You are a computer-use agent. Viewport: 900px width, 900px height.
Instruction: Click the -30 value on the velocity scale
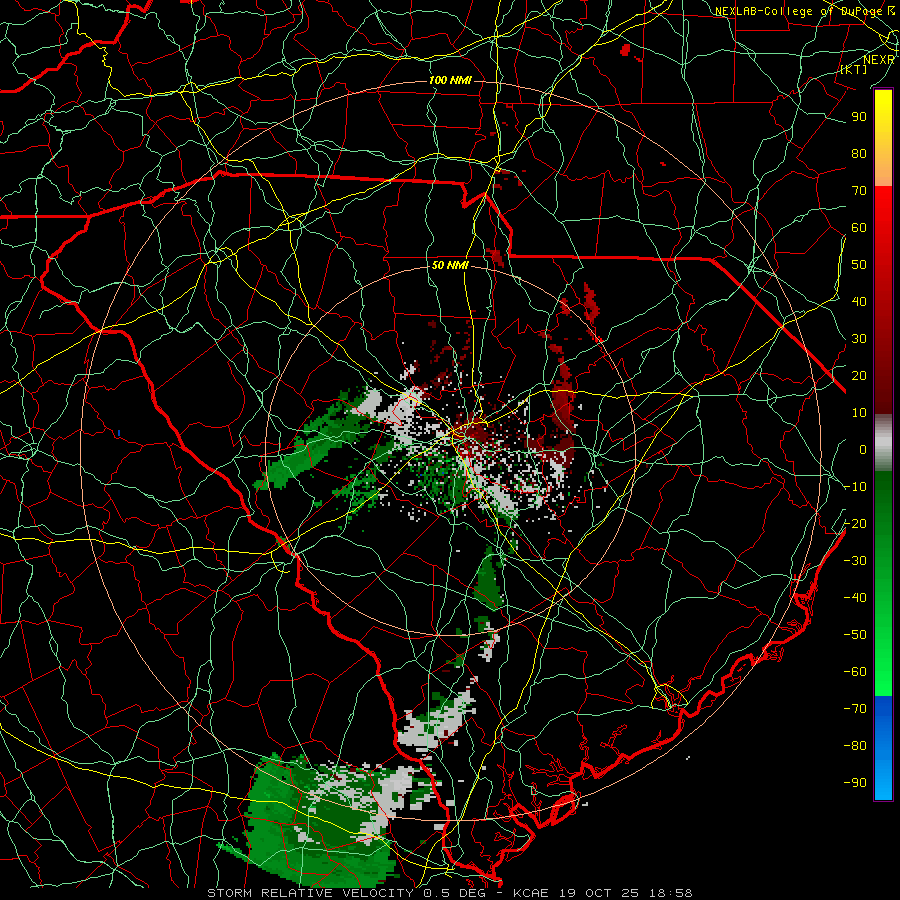(x=855, y=561)
